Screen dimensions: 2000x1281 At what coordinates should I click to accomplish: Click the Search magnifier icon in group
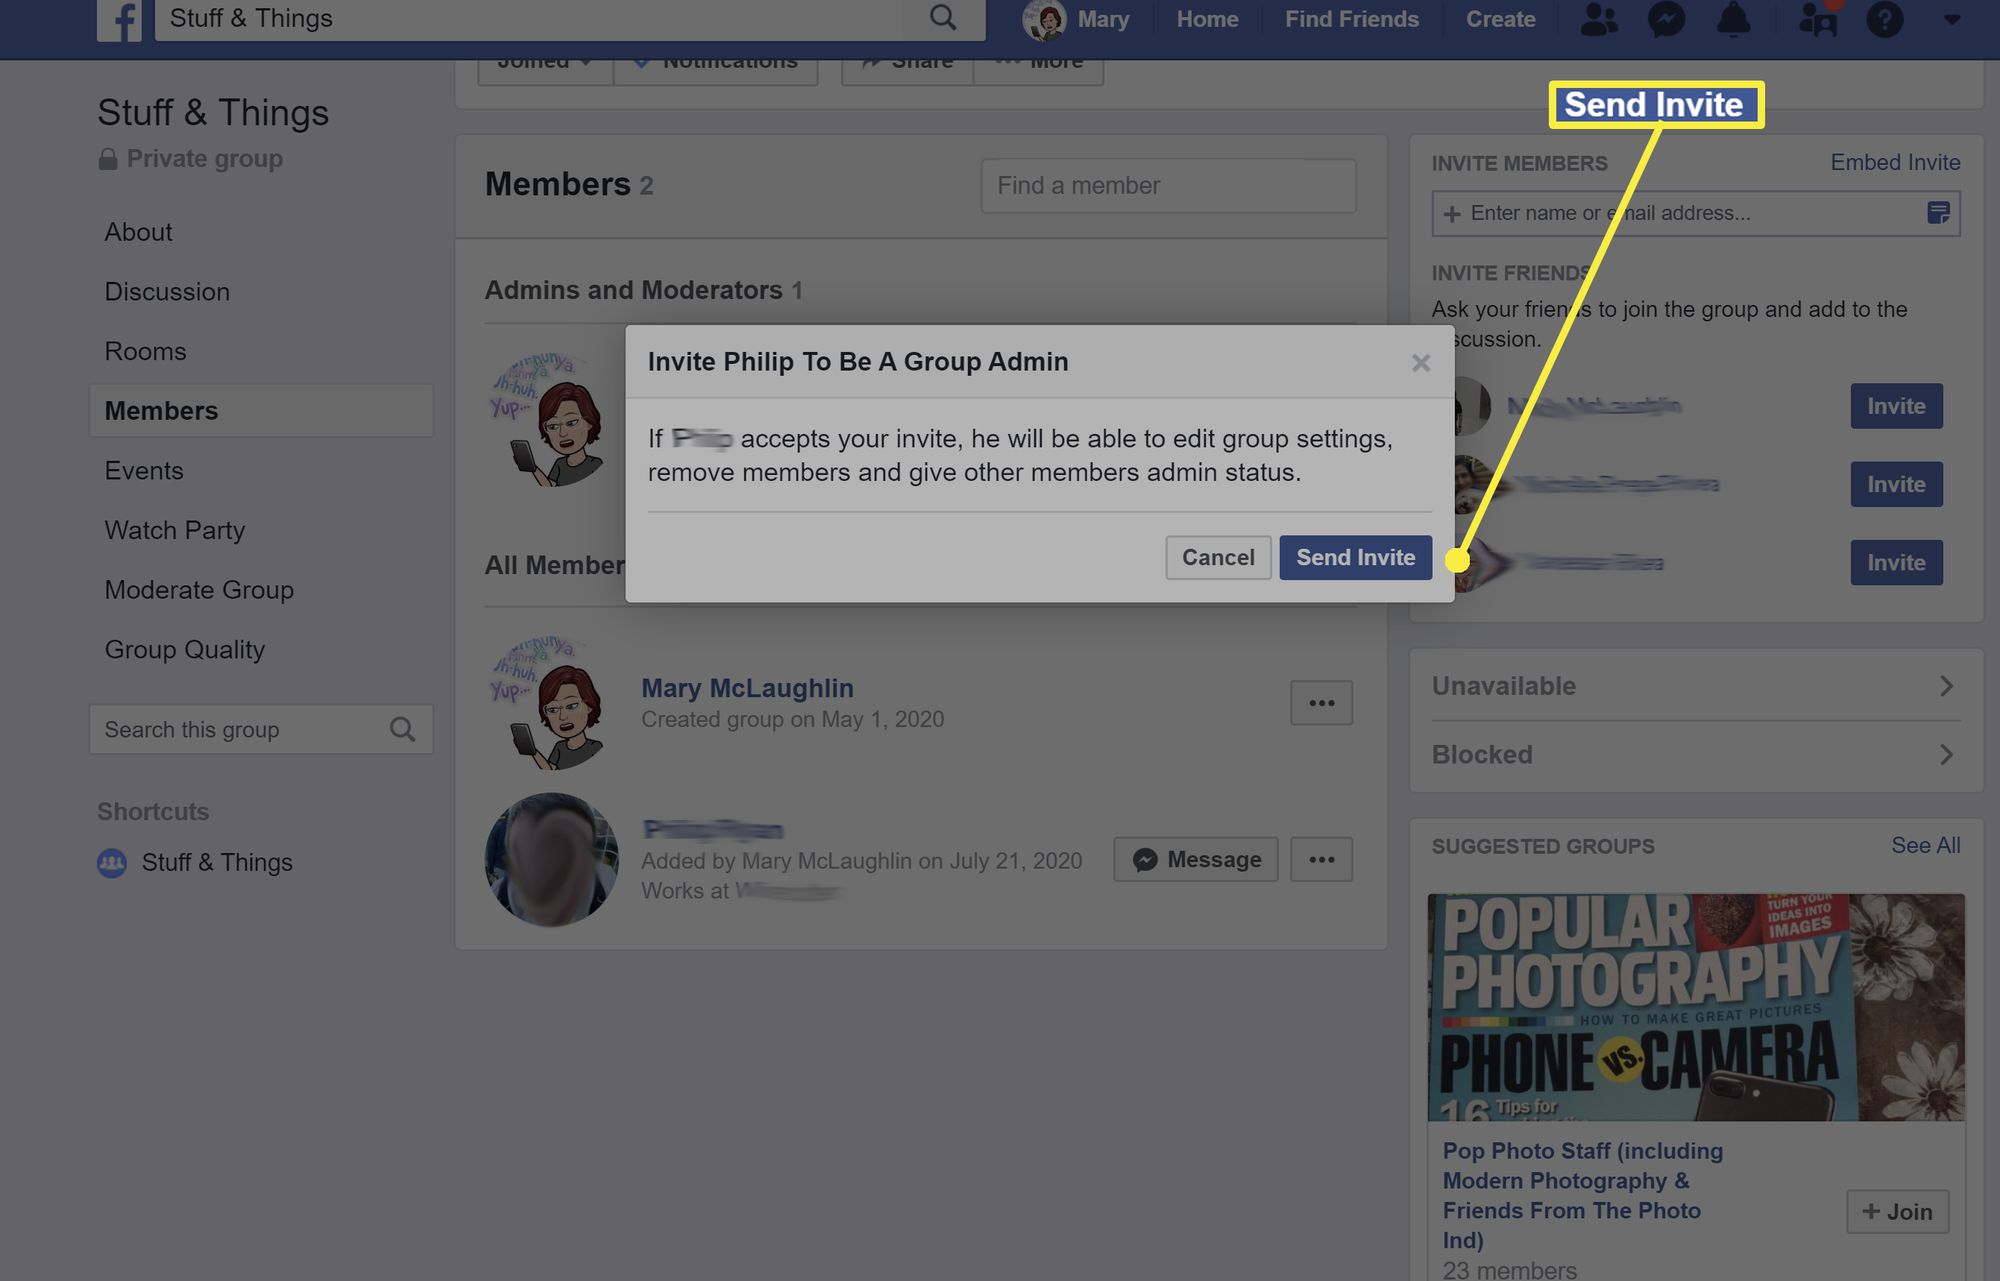click(x=405, y=727)
